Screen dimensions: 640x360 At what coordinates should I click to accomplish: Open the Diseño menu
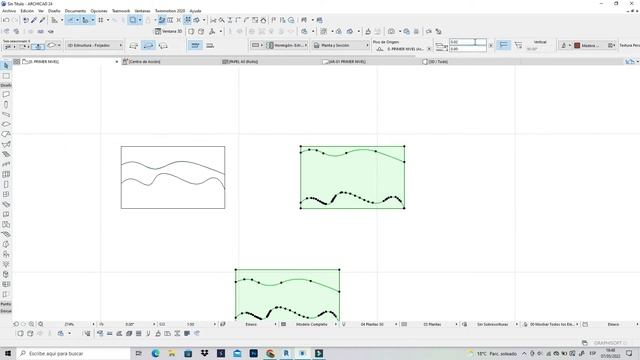(x=54, y=11)
